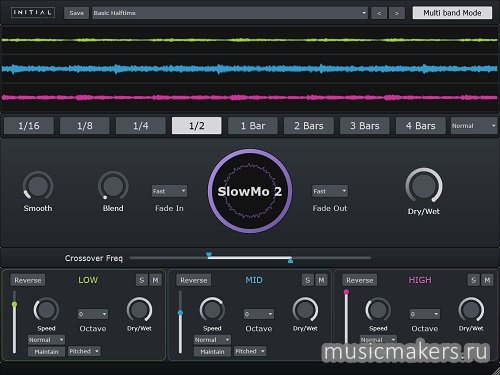Go to next preset with the right arrow
The width and height of the screenshot is (500, 375).
(397, 13)
